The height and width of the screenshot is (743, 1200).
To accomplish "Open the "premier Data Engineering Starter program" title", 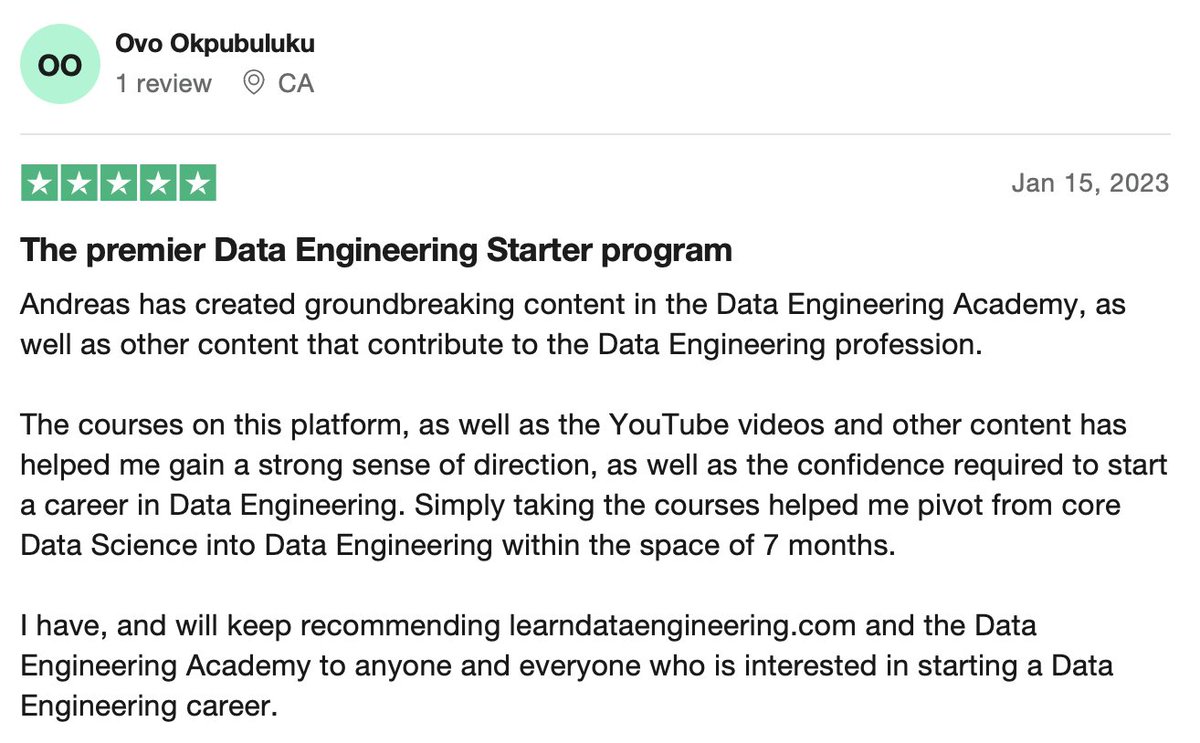I will click(376, 249).
